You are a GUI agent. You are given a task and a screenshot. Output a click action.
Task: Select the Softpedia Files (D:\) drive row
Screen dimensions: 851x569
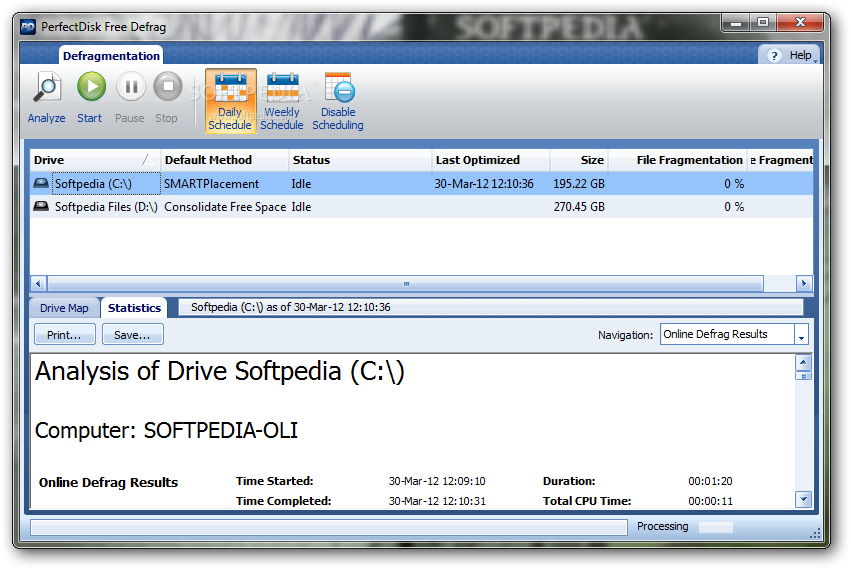pos(421,207)
